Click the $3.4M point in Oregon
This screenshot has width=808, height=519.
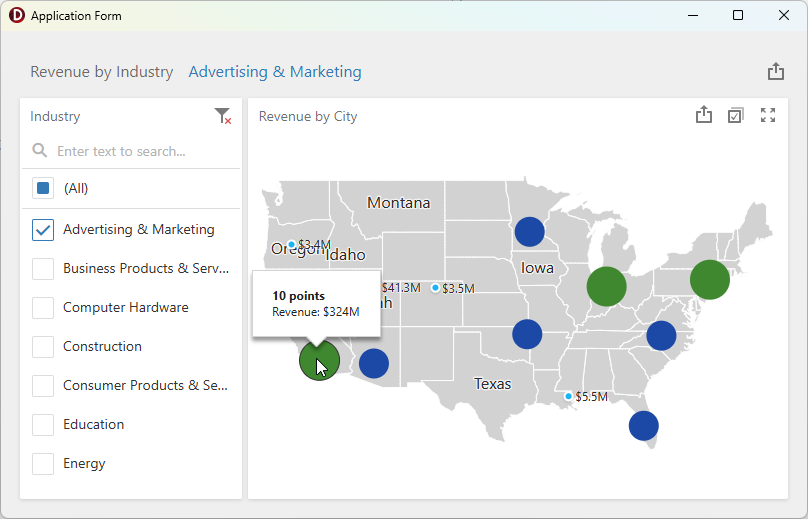[x=291, y=244]
